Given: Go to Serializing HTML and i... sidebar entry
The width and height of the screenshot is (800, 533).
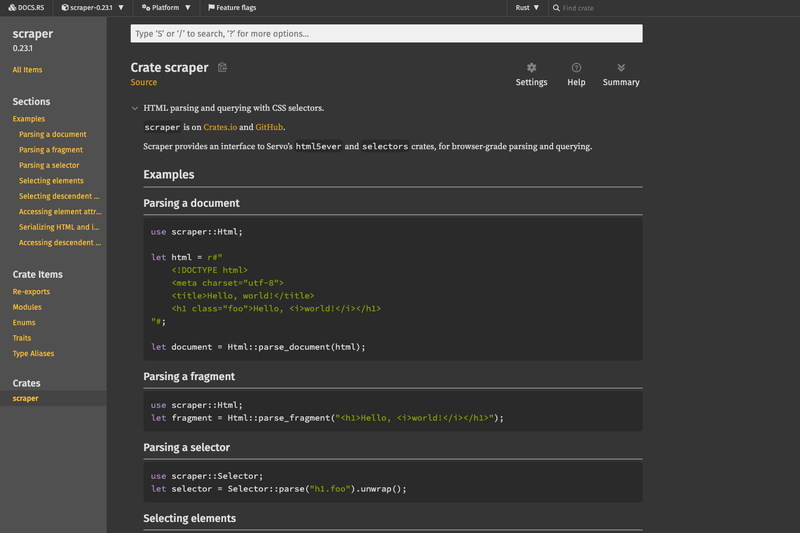Looking at the screenshot, I should (59, 227).
